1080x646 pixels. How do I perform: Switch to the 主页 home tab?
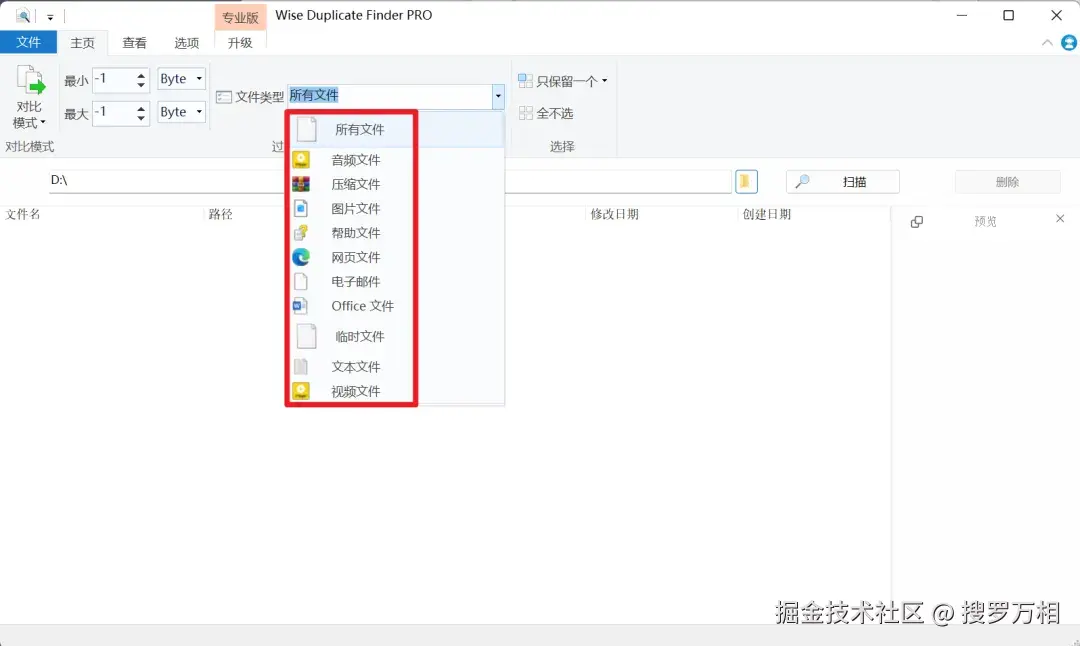83,43
